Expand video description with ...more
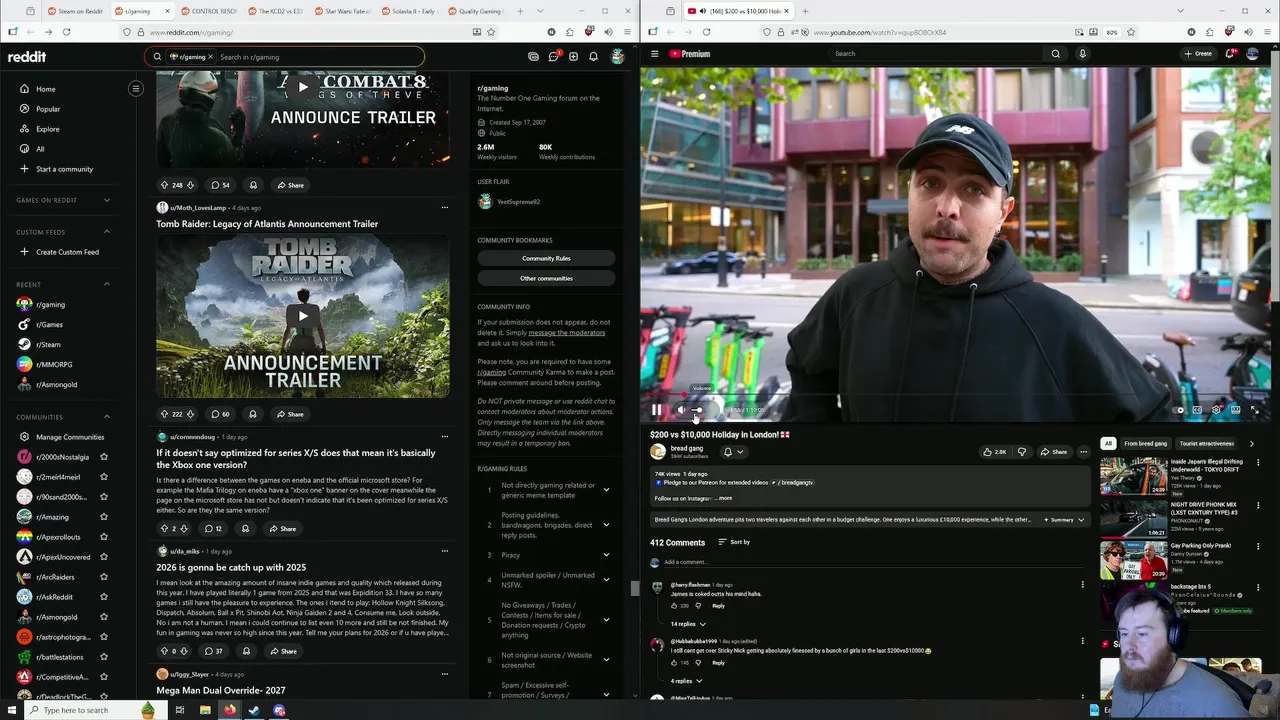This screenshot has width=1280, height=720. tap(723, 498)
